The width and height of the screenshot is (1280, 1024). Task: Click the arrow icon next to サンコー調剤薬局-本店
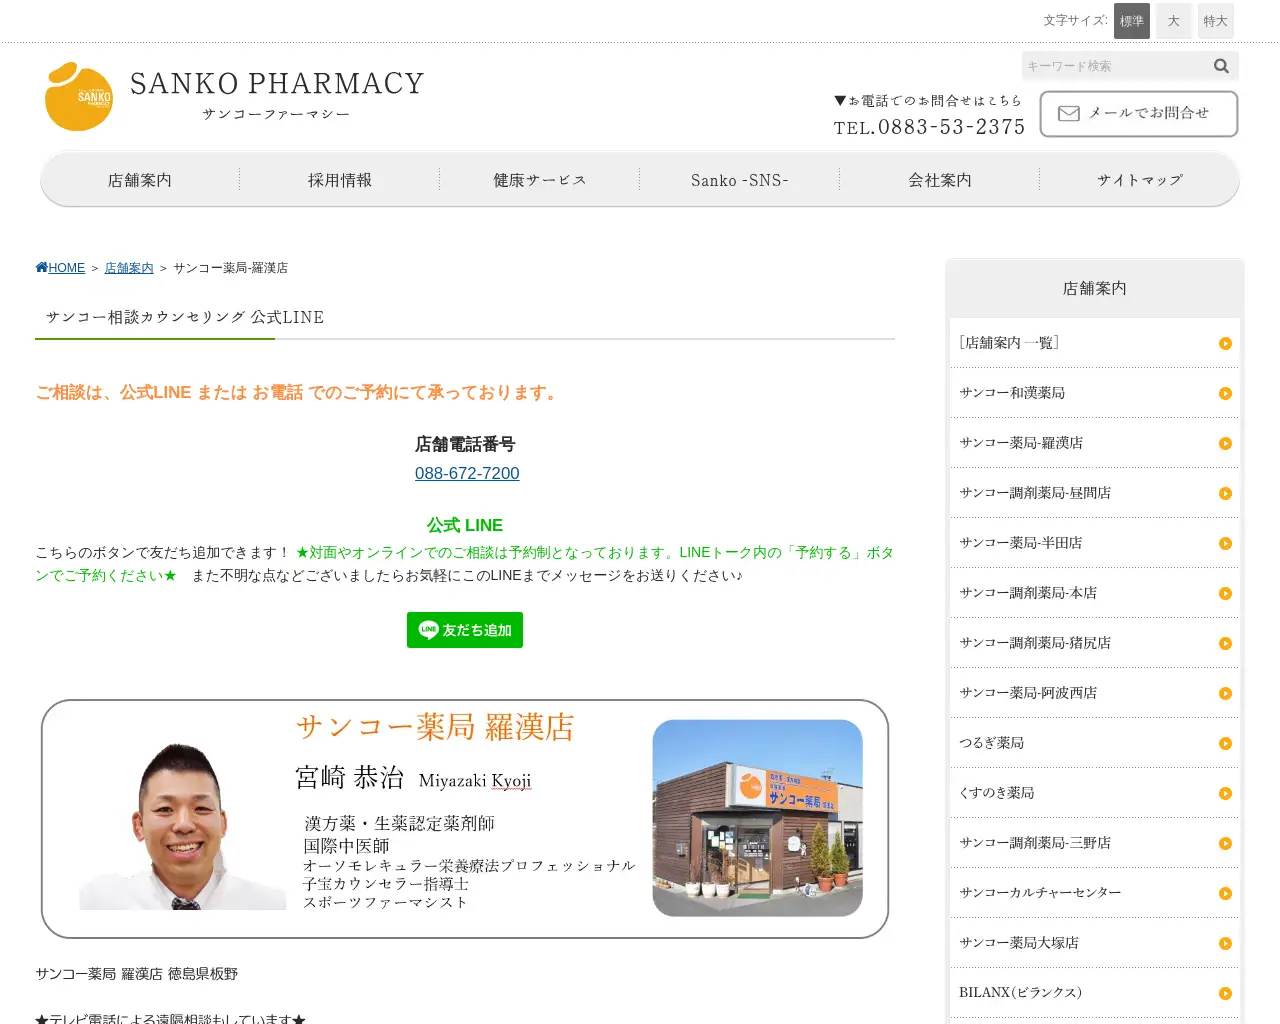click(1225, 594)
